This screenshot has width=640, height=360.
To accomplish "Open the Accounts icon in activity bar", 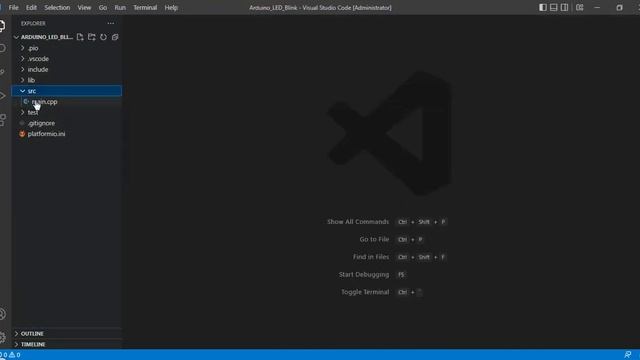I will (2, 314).
